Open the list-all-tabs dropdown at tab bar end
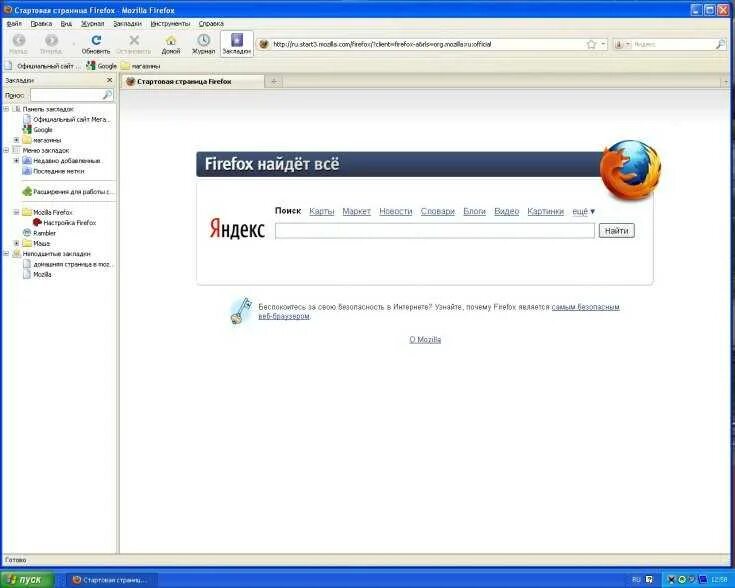The height and width of the screenshot is (588, 735). pos(726,82)
